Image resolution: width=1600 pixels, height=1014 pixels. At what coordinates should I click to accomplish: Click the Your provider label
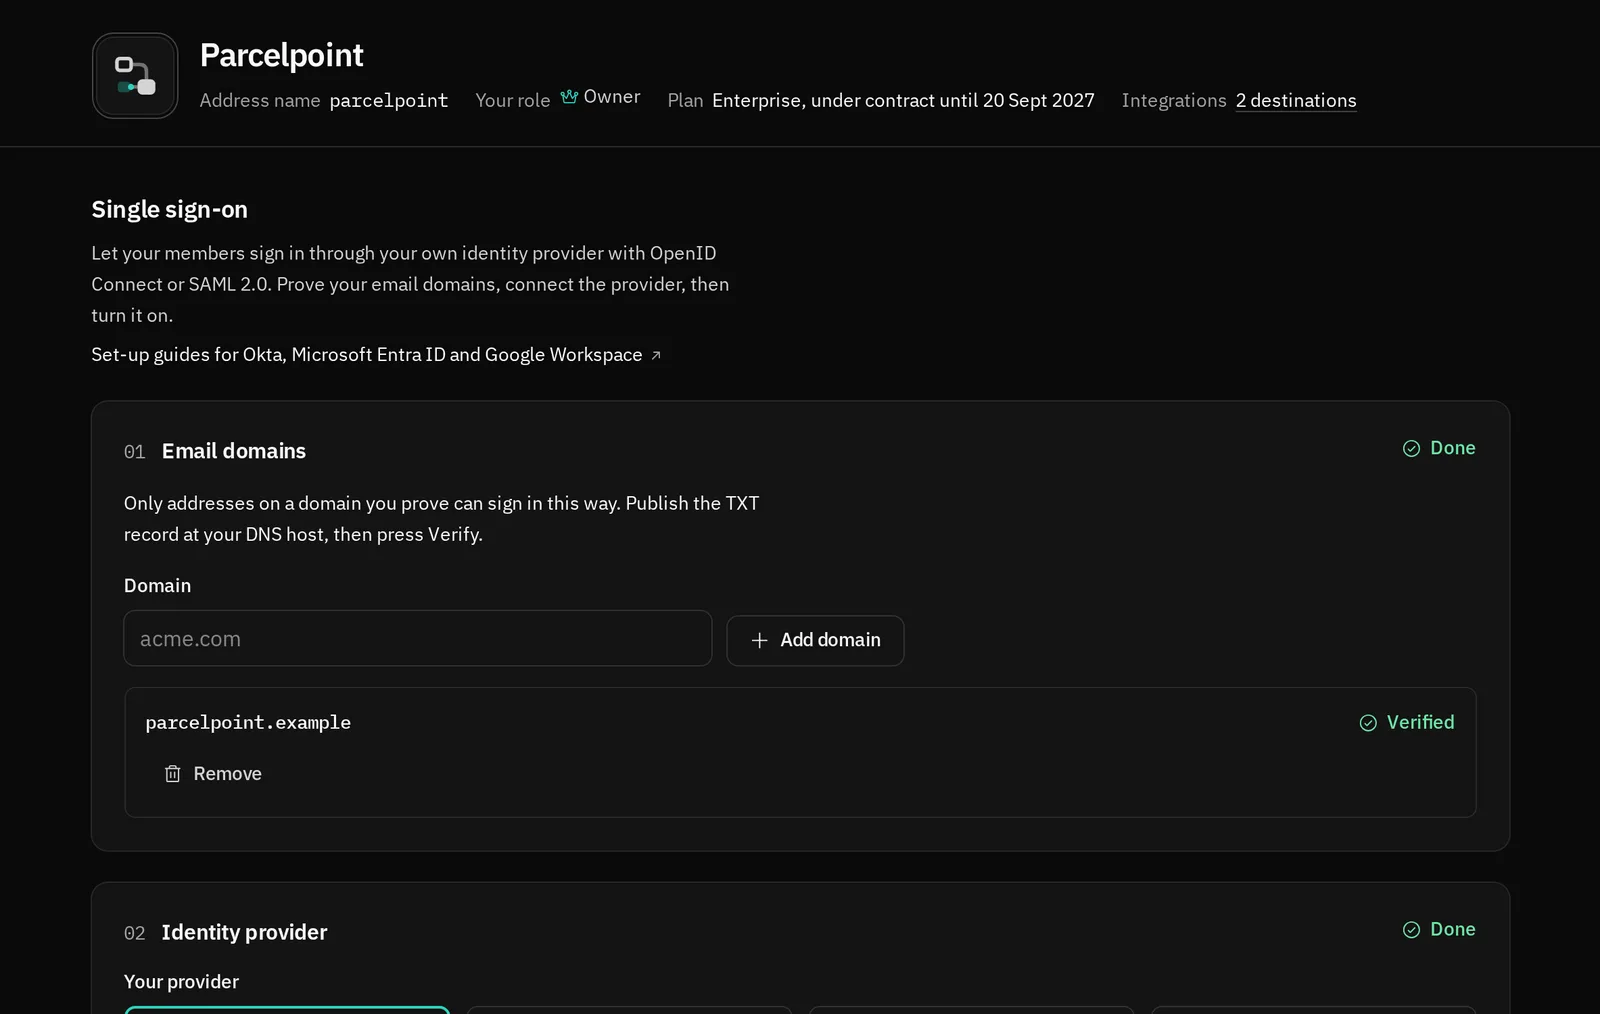182,982
